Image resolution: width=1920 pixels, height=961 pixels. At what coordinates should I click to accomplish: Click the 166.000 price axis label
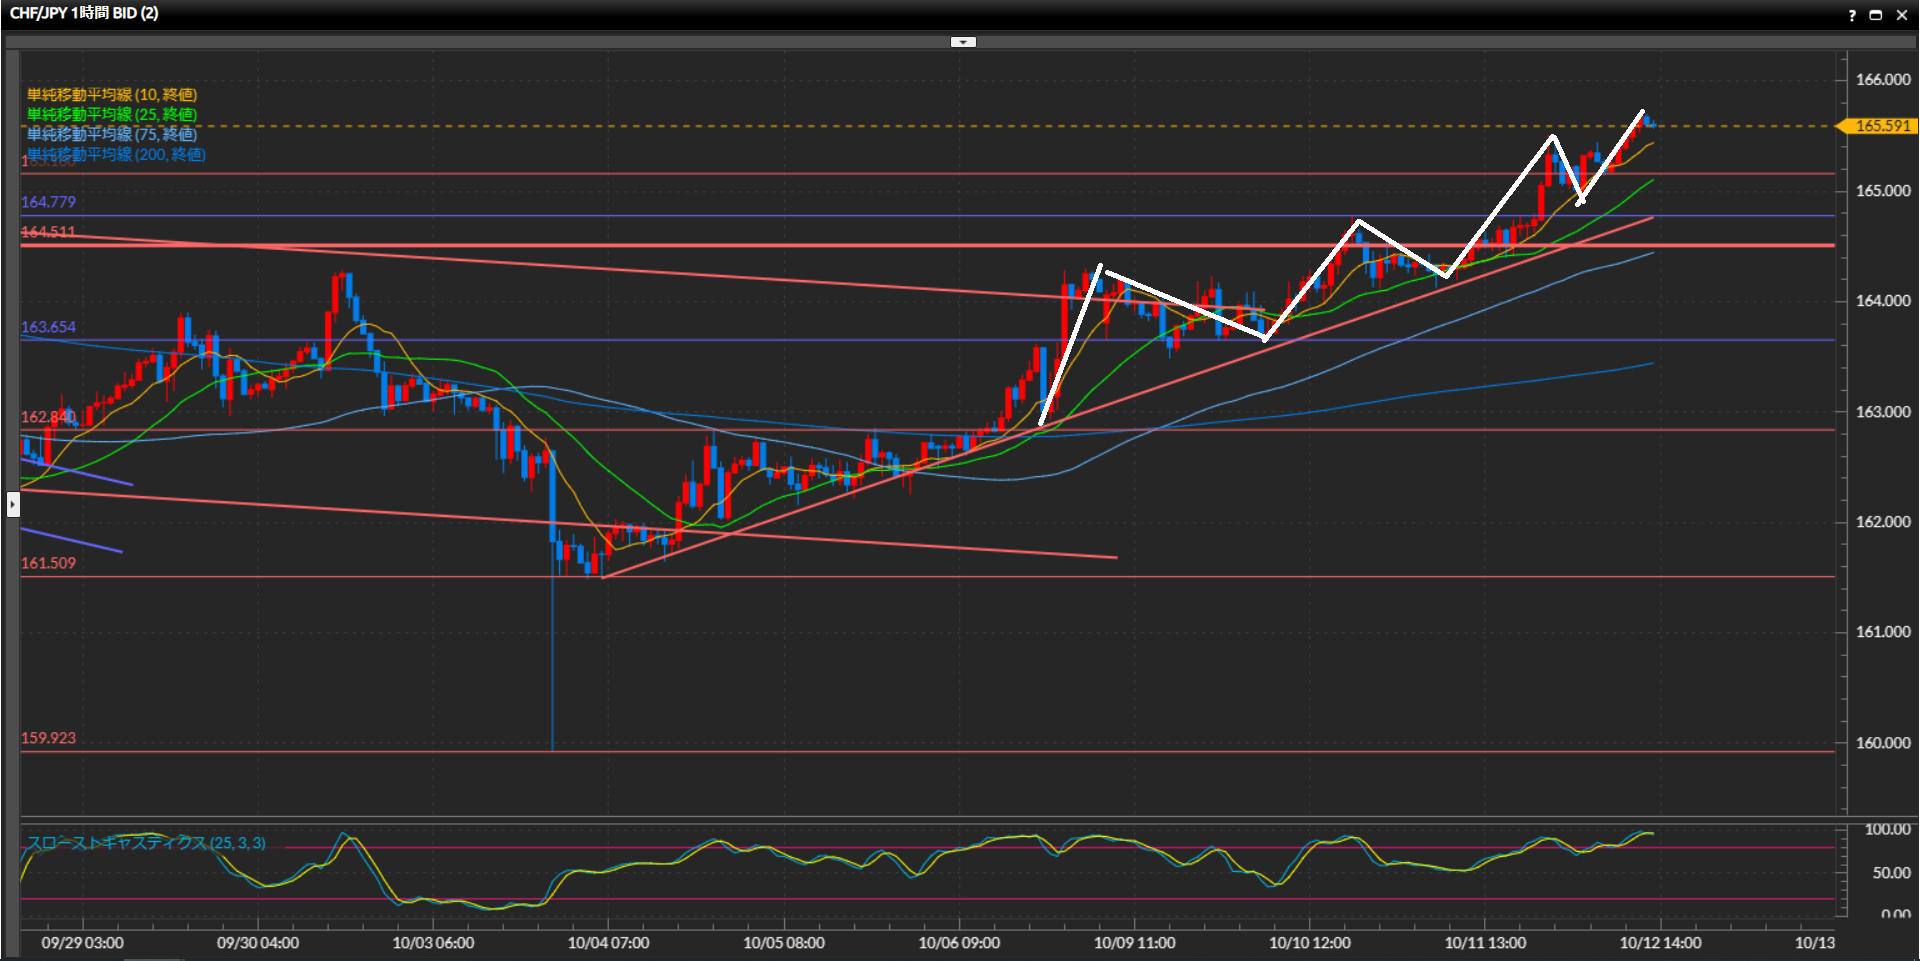point(1882,80)
